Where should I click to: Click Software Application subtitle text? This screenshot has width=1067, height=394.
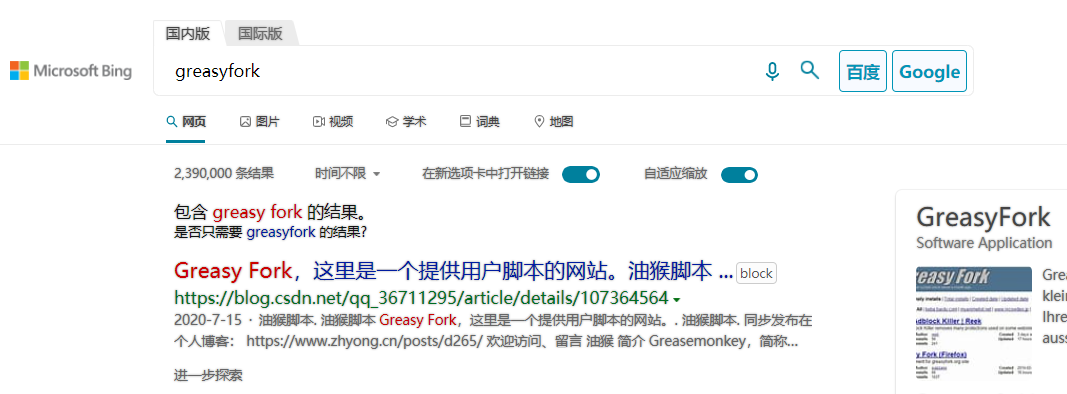[x=984, y=243]
